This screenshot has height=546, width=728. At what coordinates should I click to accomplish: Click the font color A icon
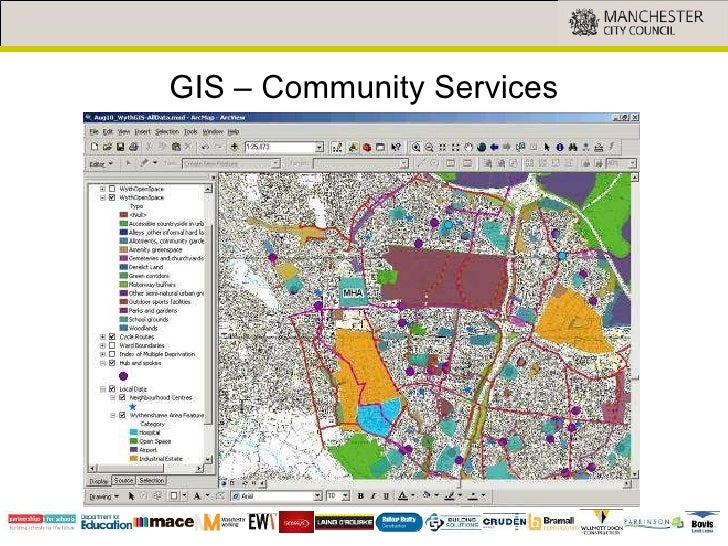(403, 496)
